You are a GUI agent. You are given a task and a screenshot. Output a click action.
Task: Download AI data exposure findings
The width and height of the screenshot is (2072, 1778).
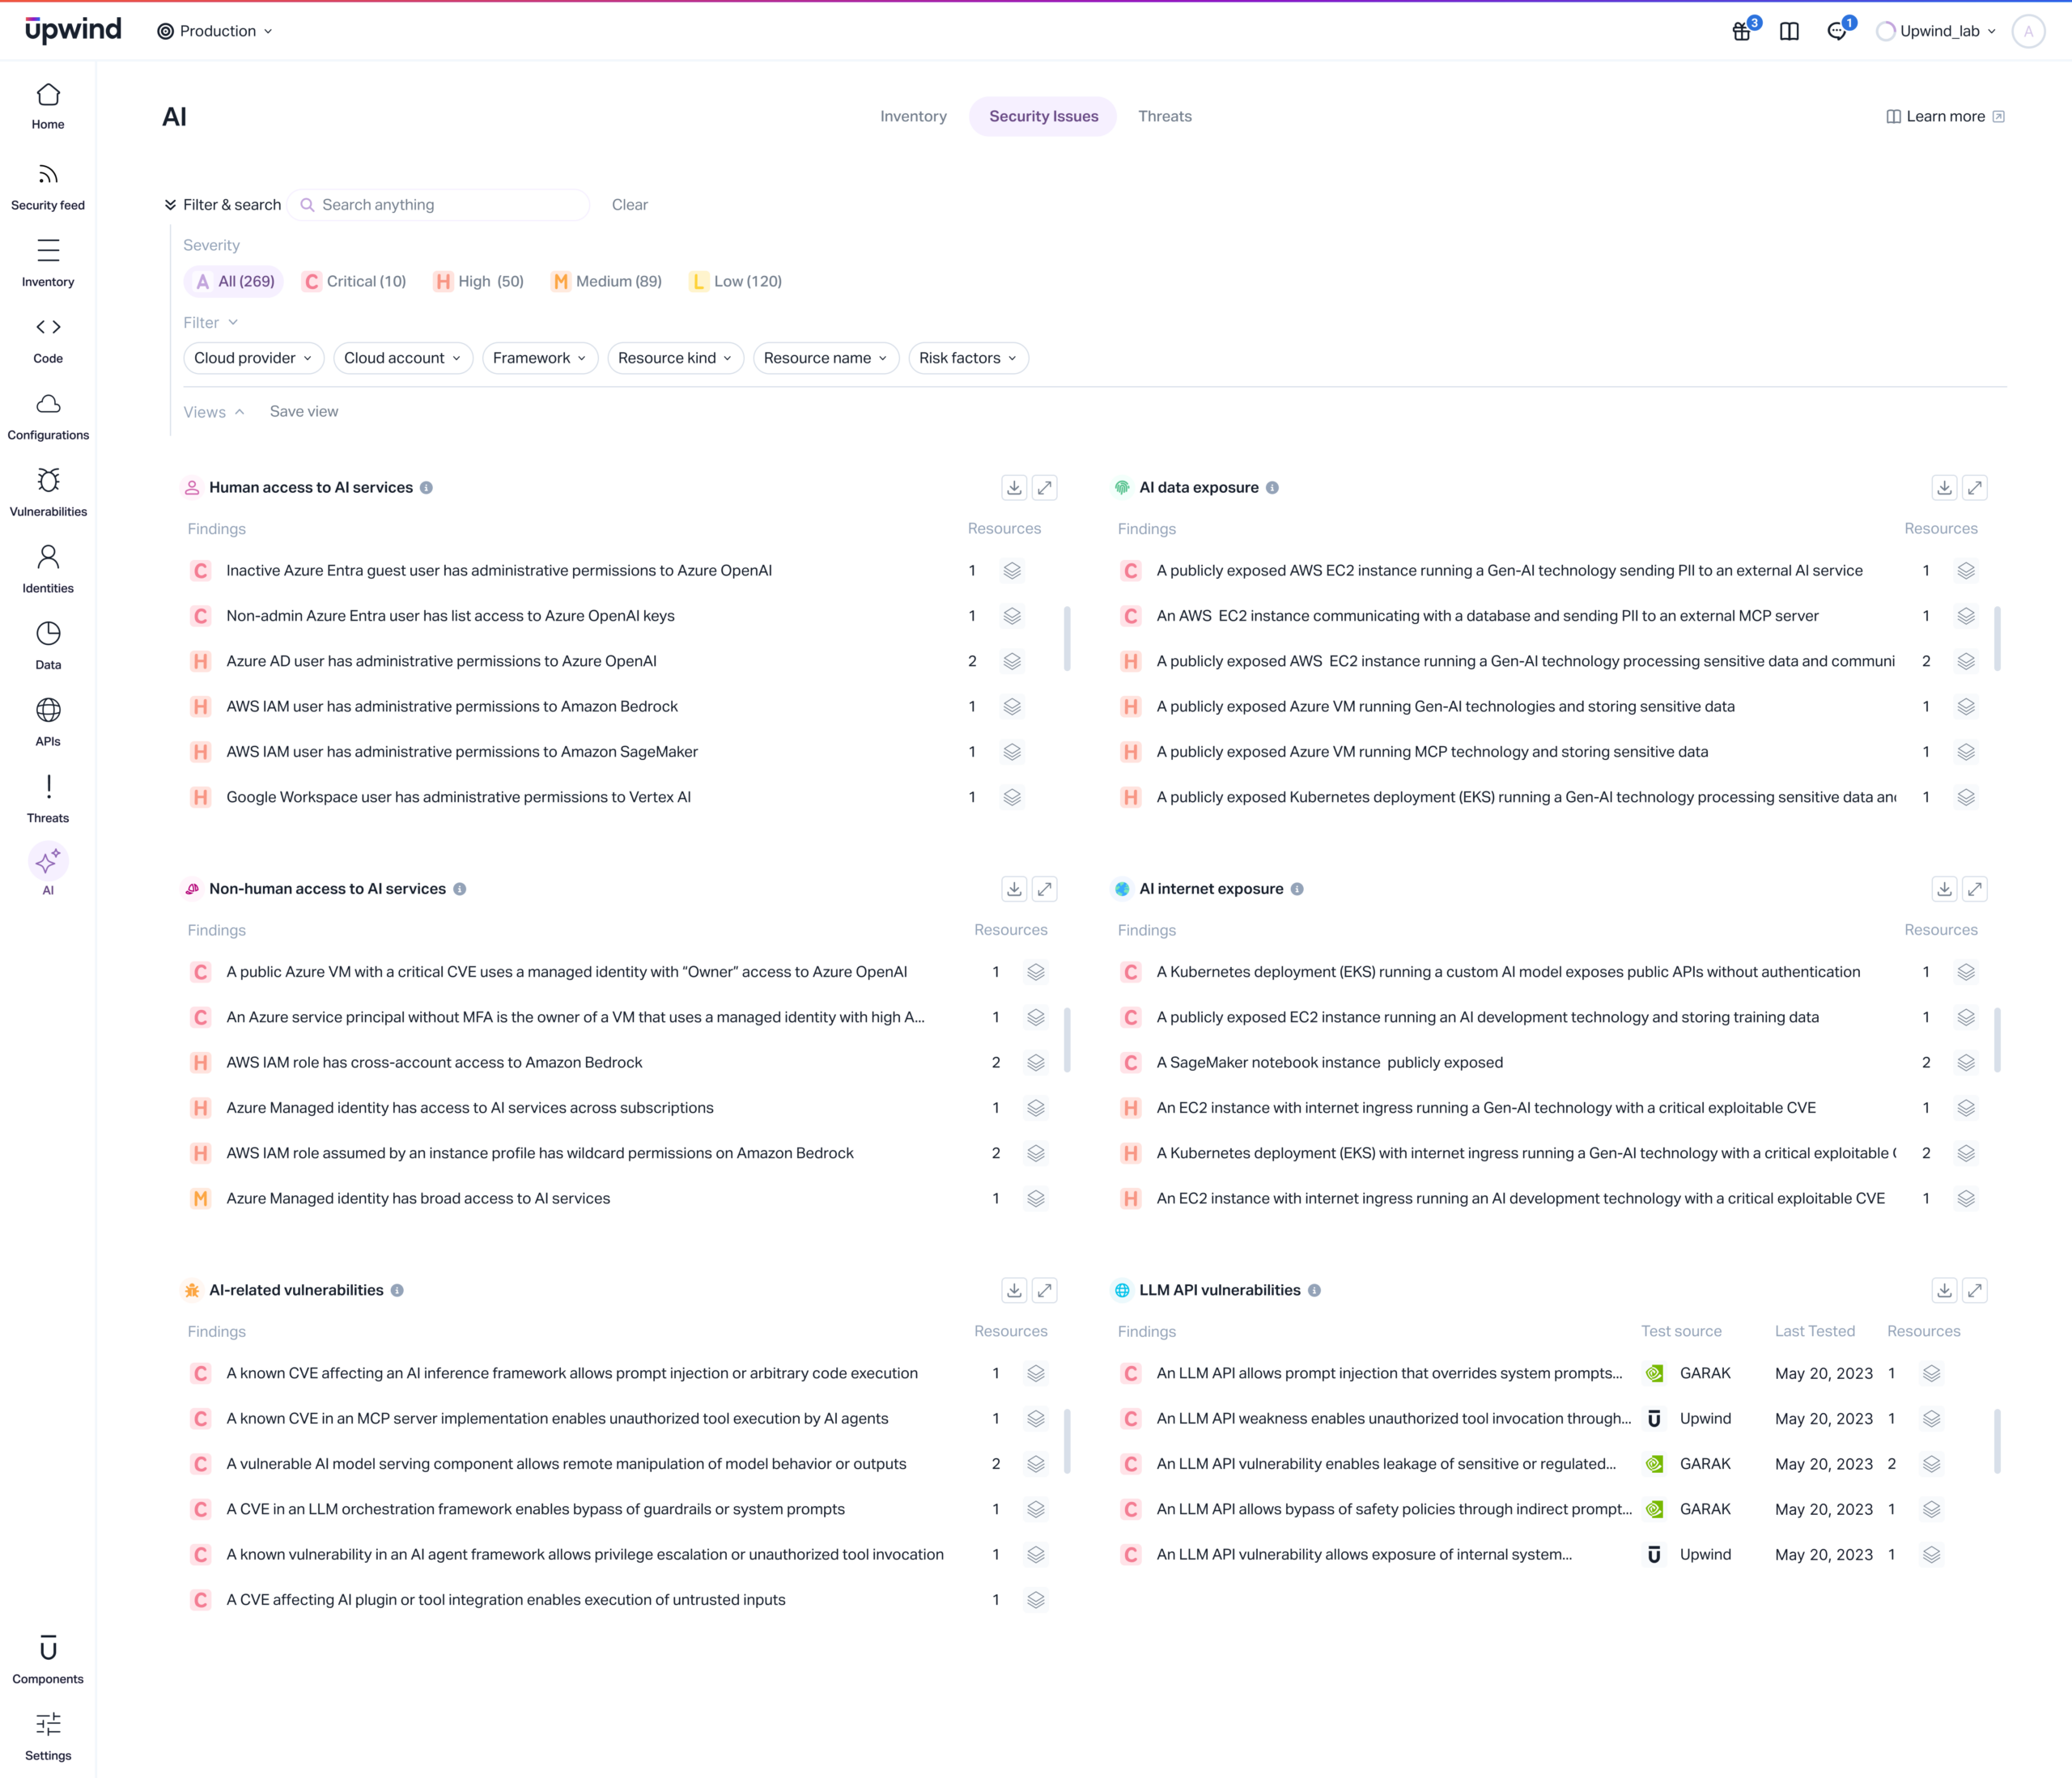(x=1944, y=487)
